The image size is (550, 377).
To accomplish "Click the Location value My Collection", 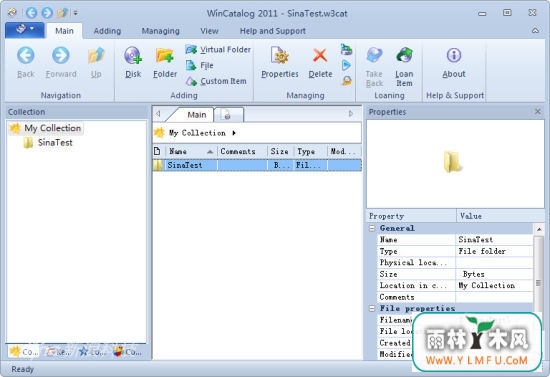I will pos(494,285).
